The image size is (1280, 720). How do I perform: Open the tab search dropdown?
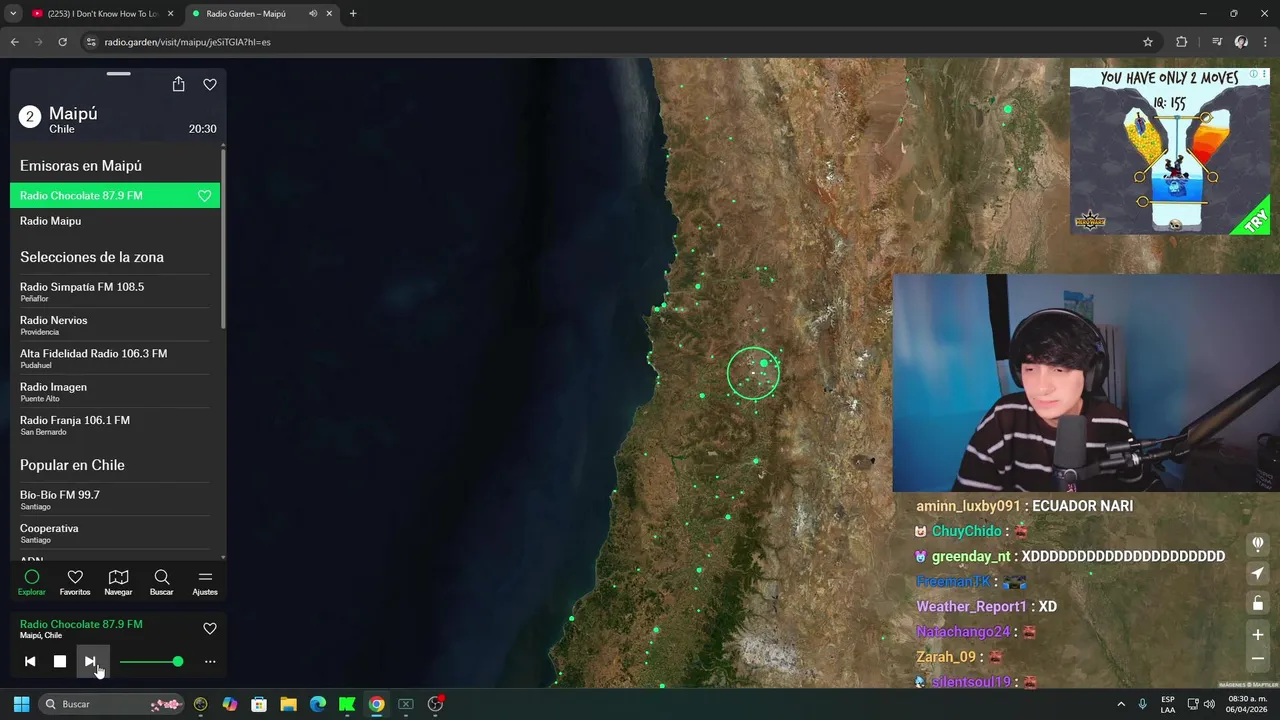[x=13, y=14]
